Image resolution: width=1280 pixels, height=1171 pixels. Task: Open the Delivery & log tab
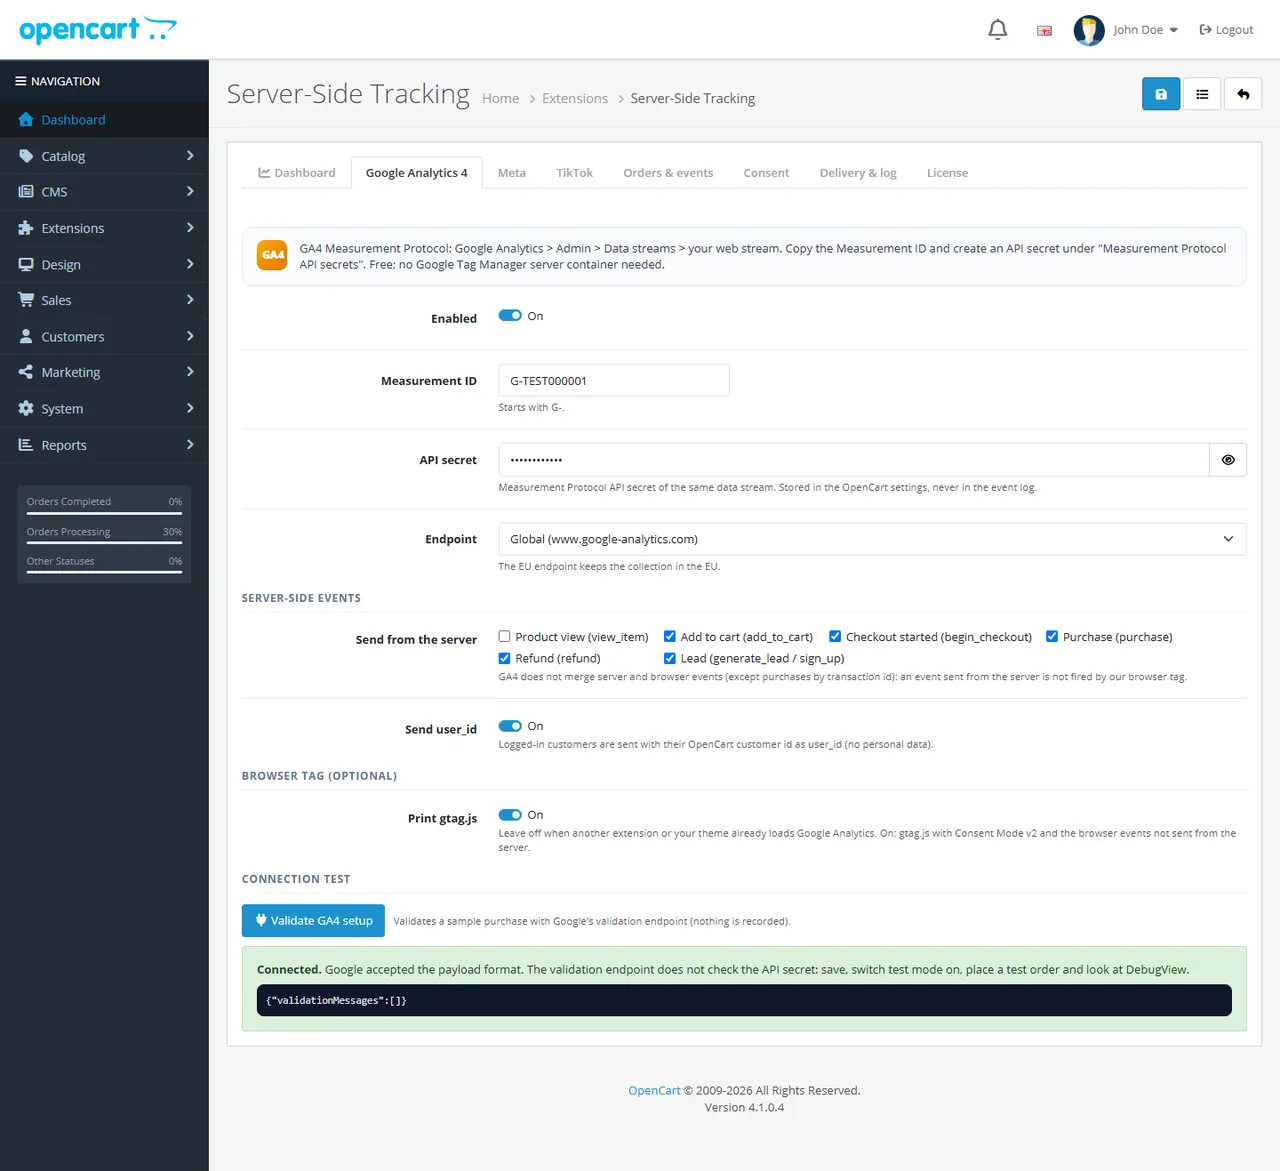point(858,173)
